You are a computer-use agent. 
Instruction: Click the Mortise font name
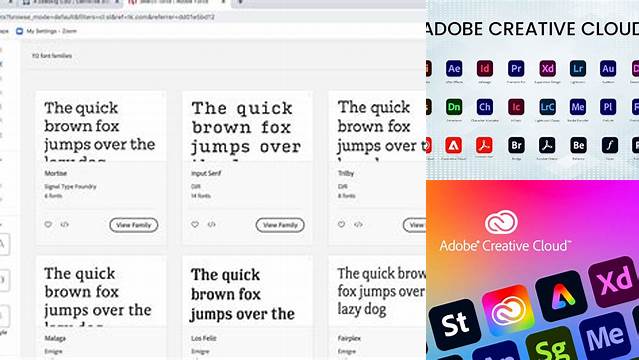(x=55, y=173)
